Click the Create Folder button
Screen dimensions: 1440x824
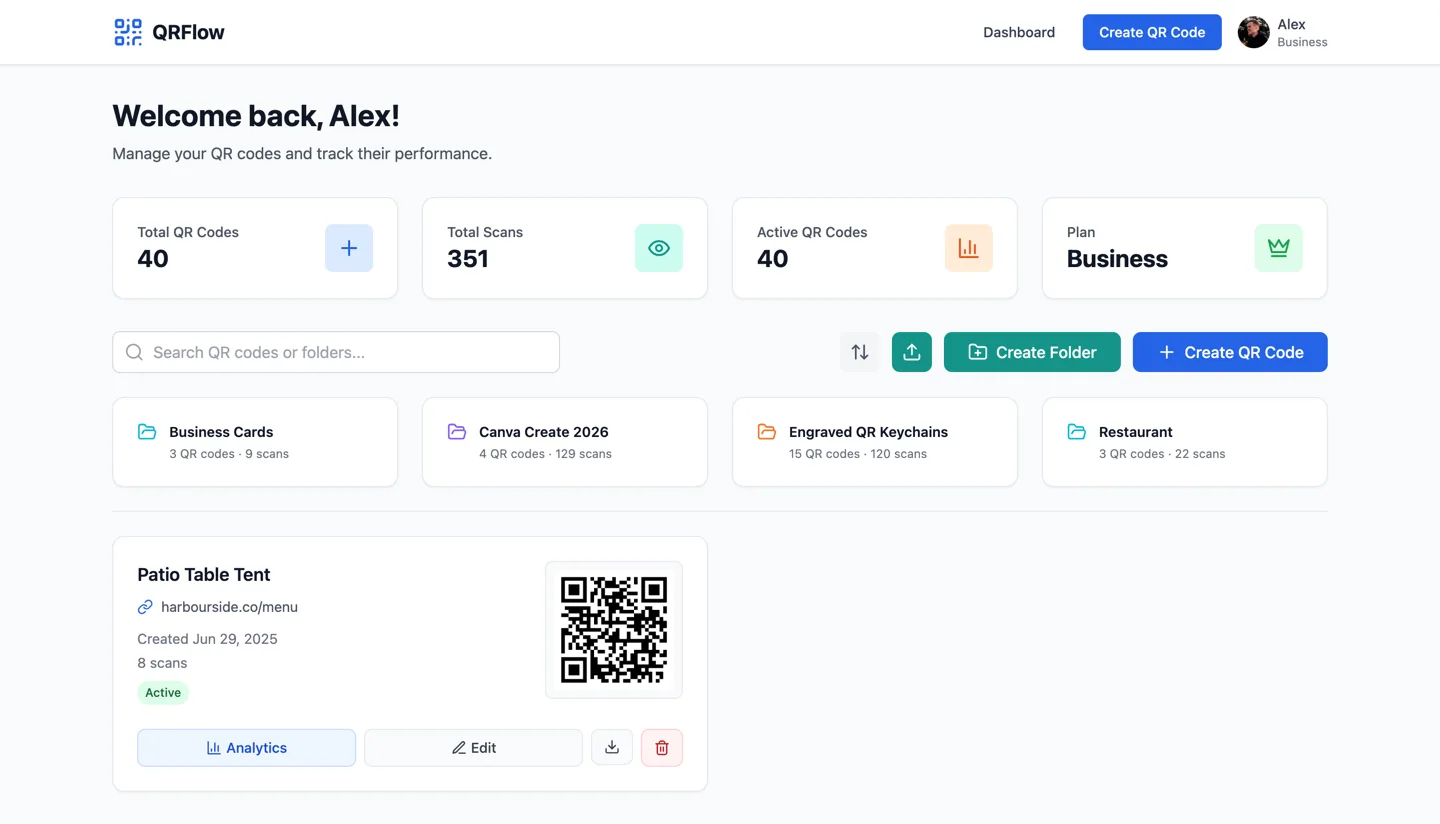coord(1032,352)
